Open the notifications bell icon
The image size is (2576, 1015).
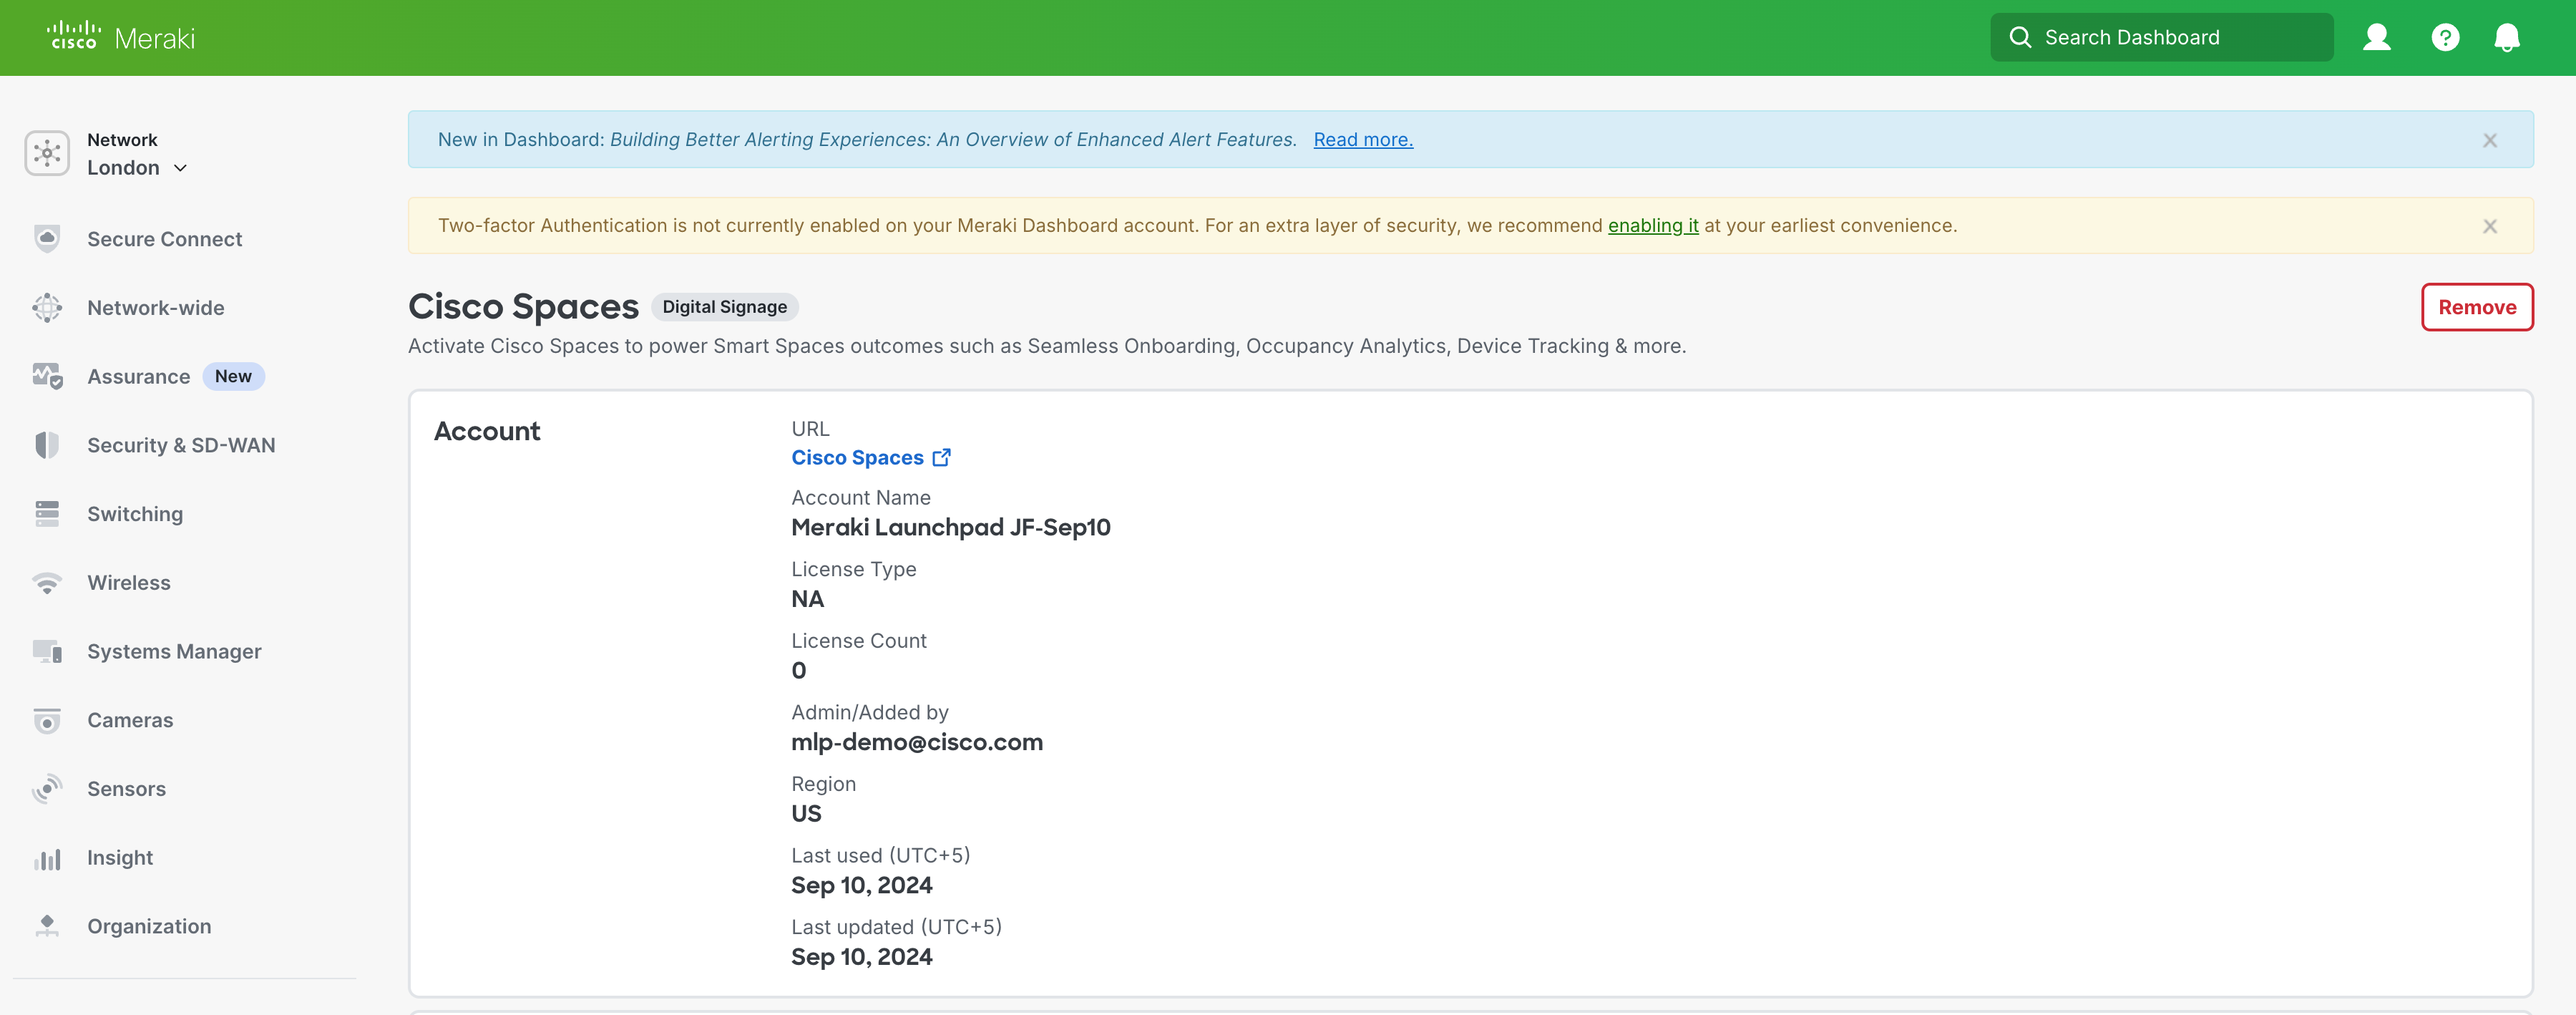[x=2506, y=37]
